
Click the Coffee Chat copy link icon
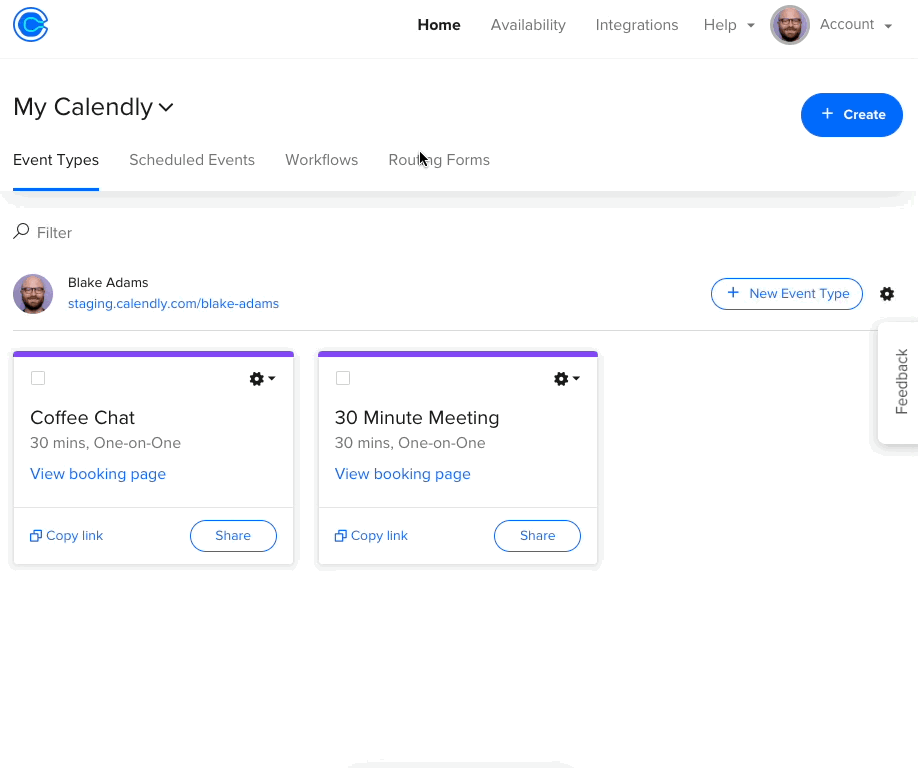click(x=36, y=536)
